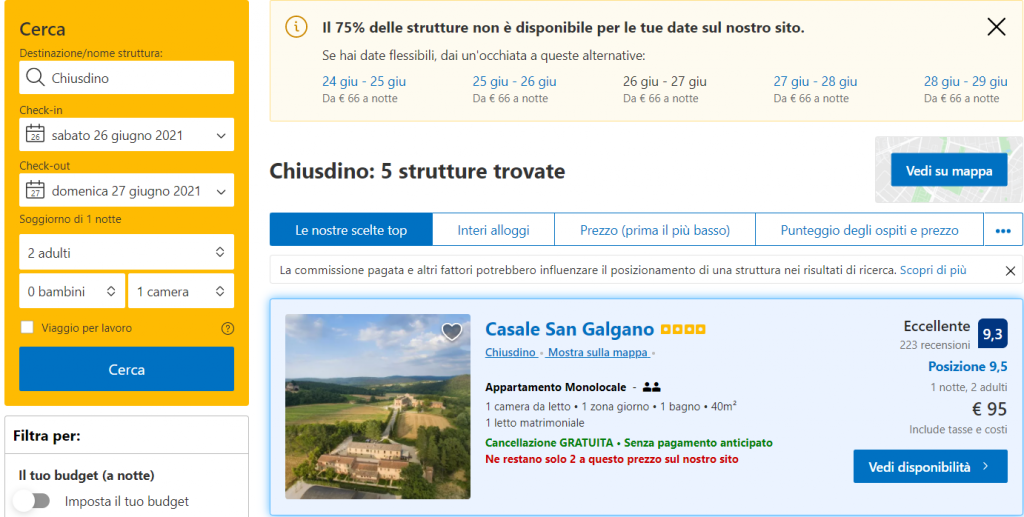Click Vedi disponibilità button
Screen dimensions: 1024x517
point(930,467)
